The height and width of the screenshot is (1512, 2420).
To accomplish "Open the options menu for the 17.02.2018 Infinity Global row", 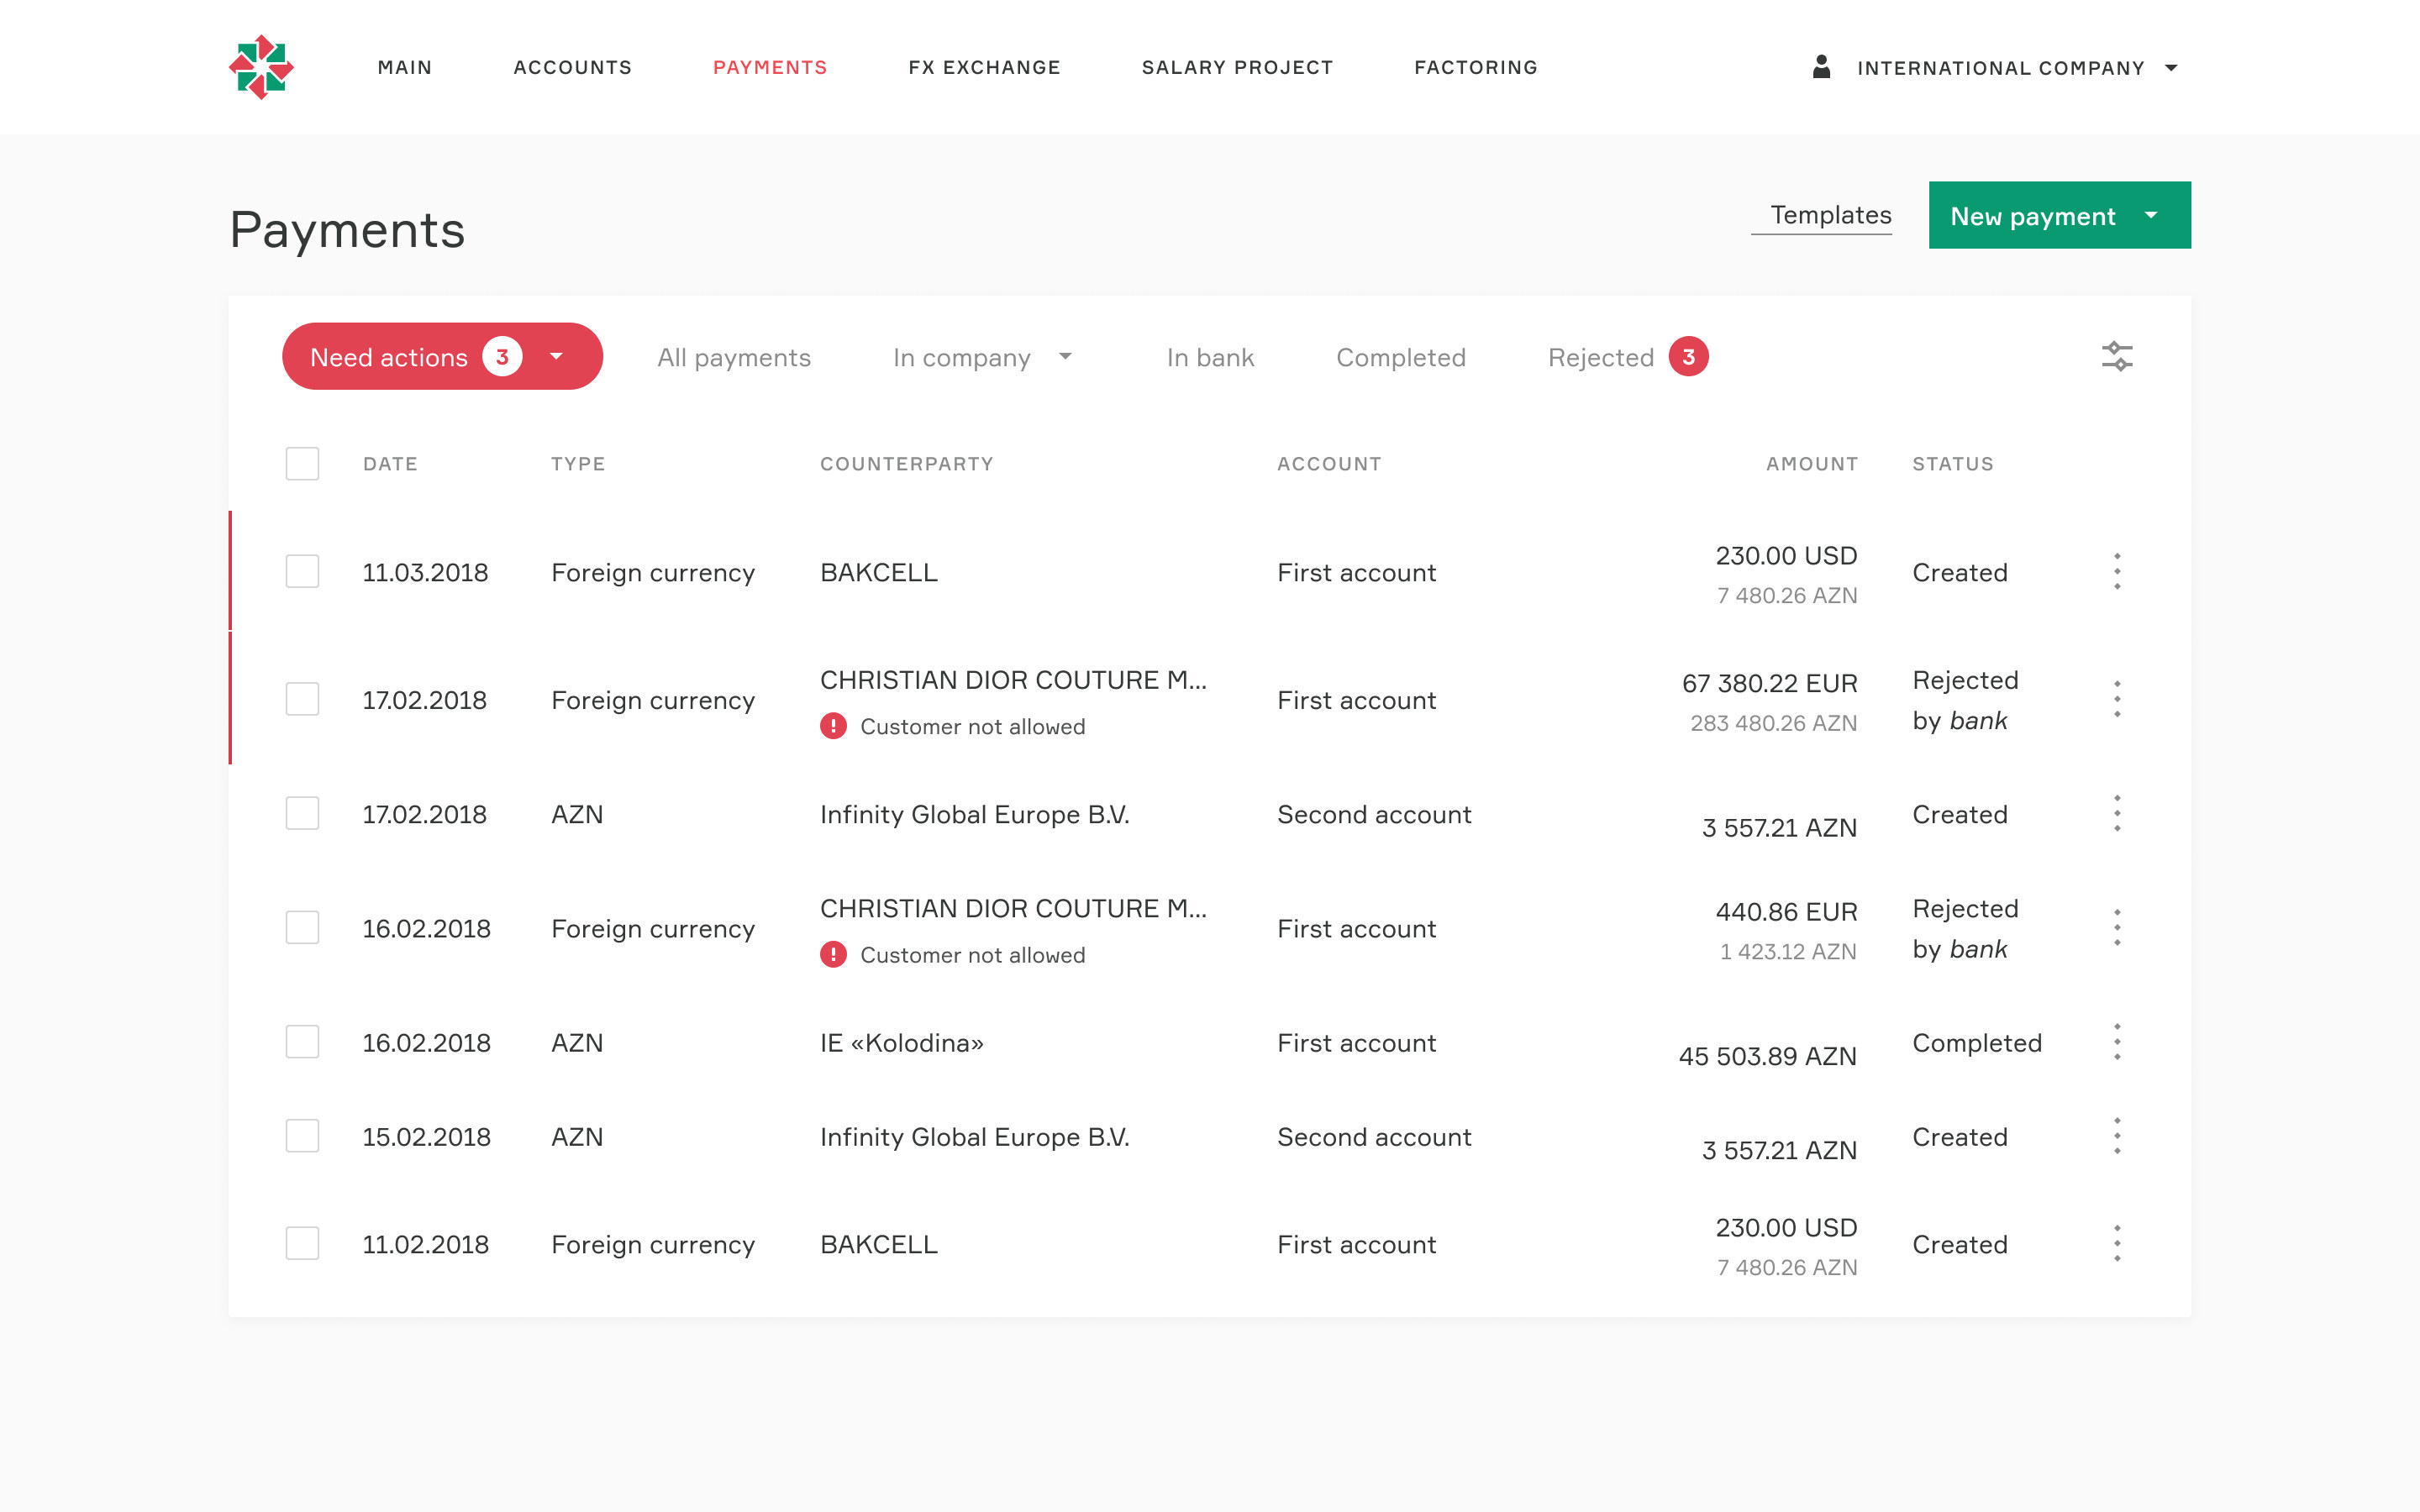I will pos(2116,814).
